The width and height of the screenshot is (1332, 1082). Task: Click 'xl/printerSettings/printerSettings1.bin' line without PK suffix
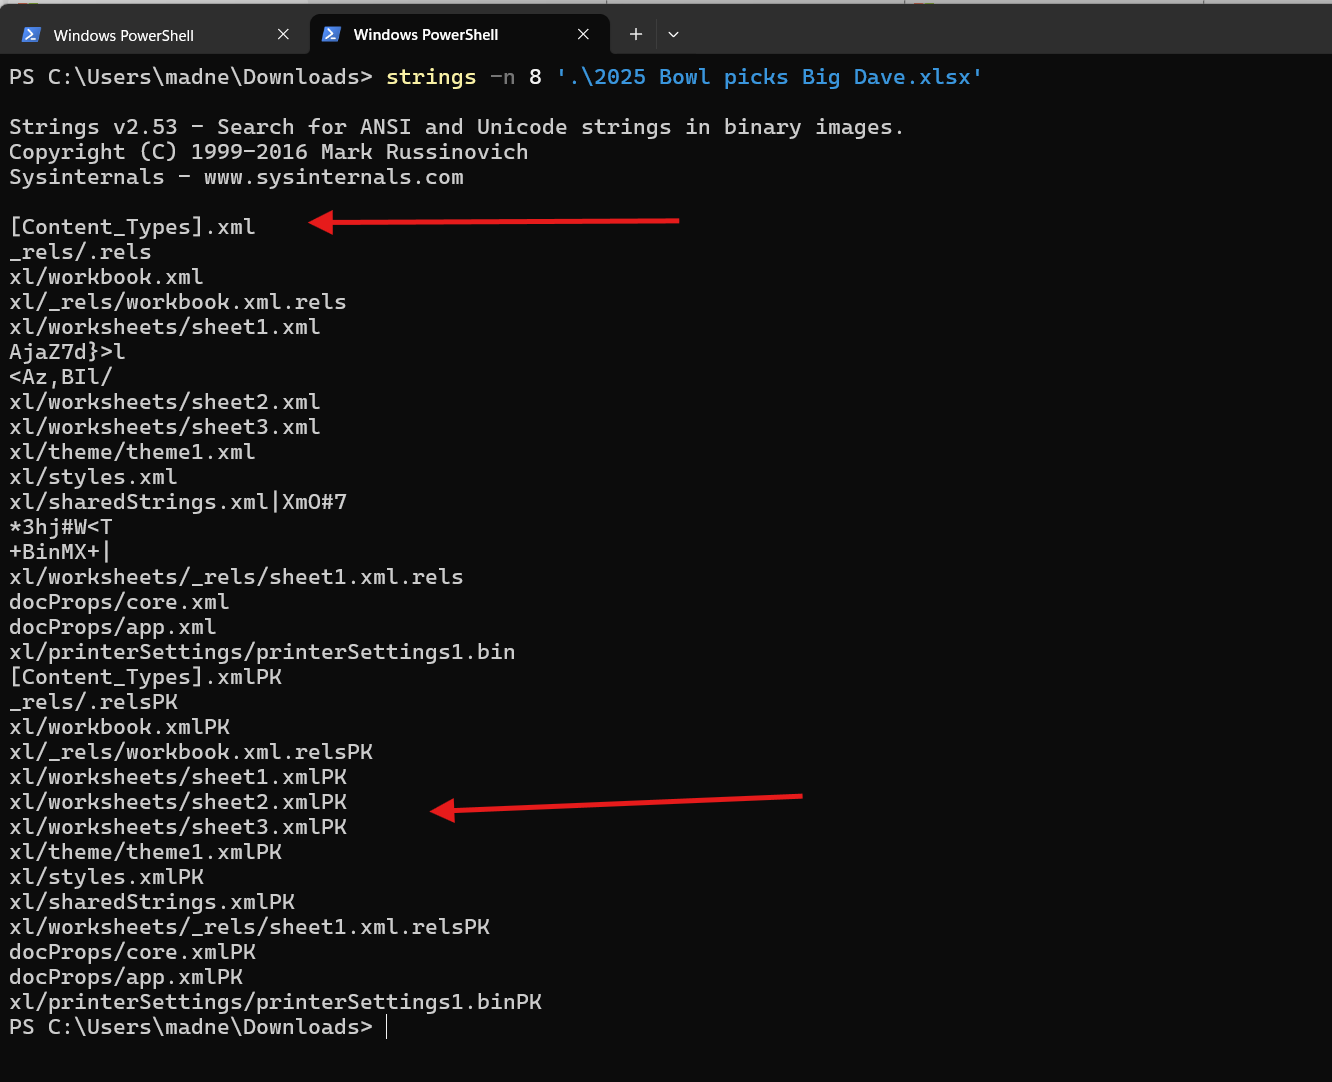262,652
